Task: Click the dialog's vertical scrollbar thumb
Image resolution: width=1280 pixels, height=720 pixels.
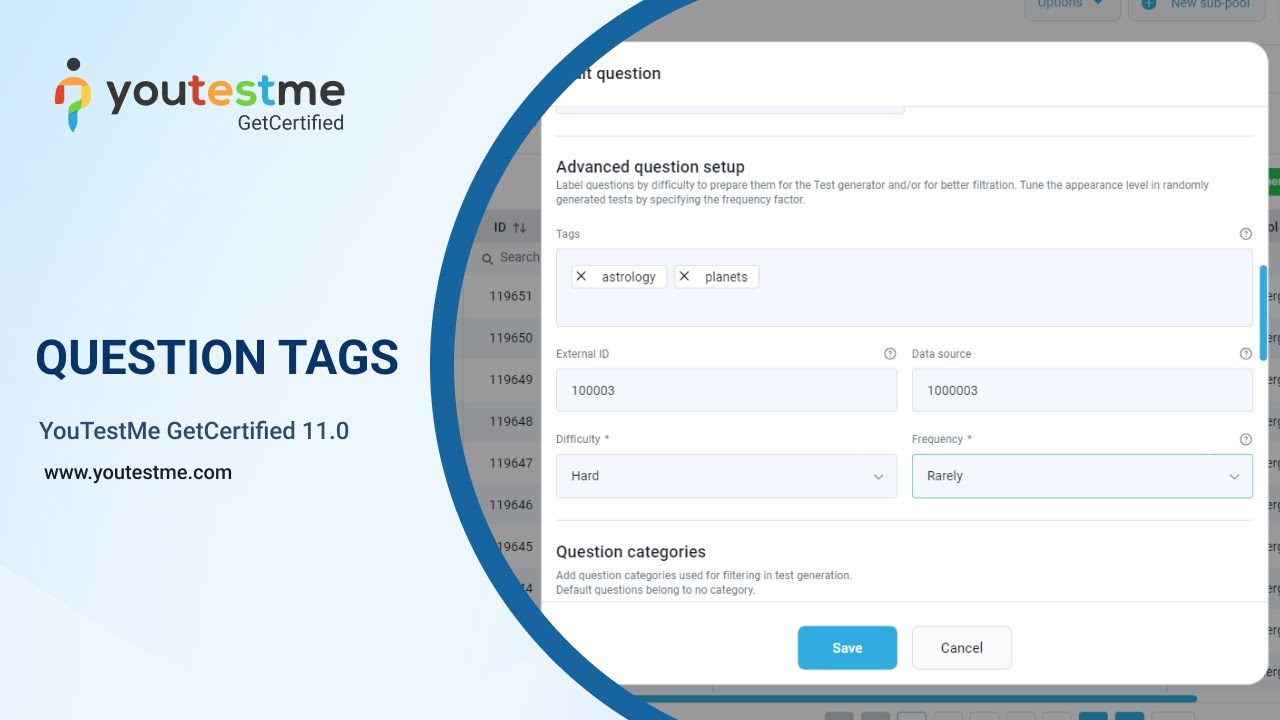Action: tap(1263, 313)
